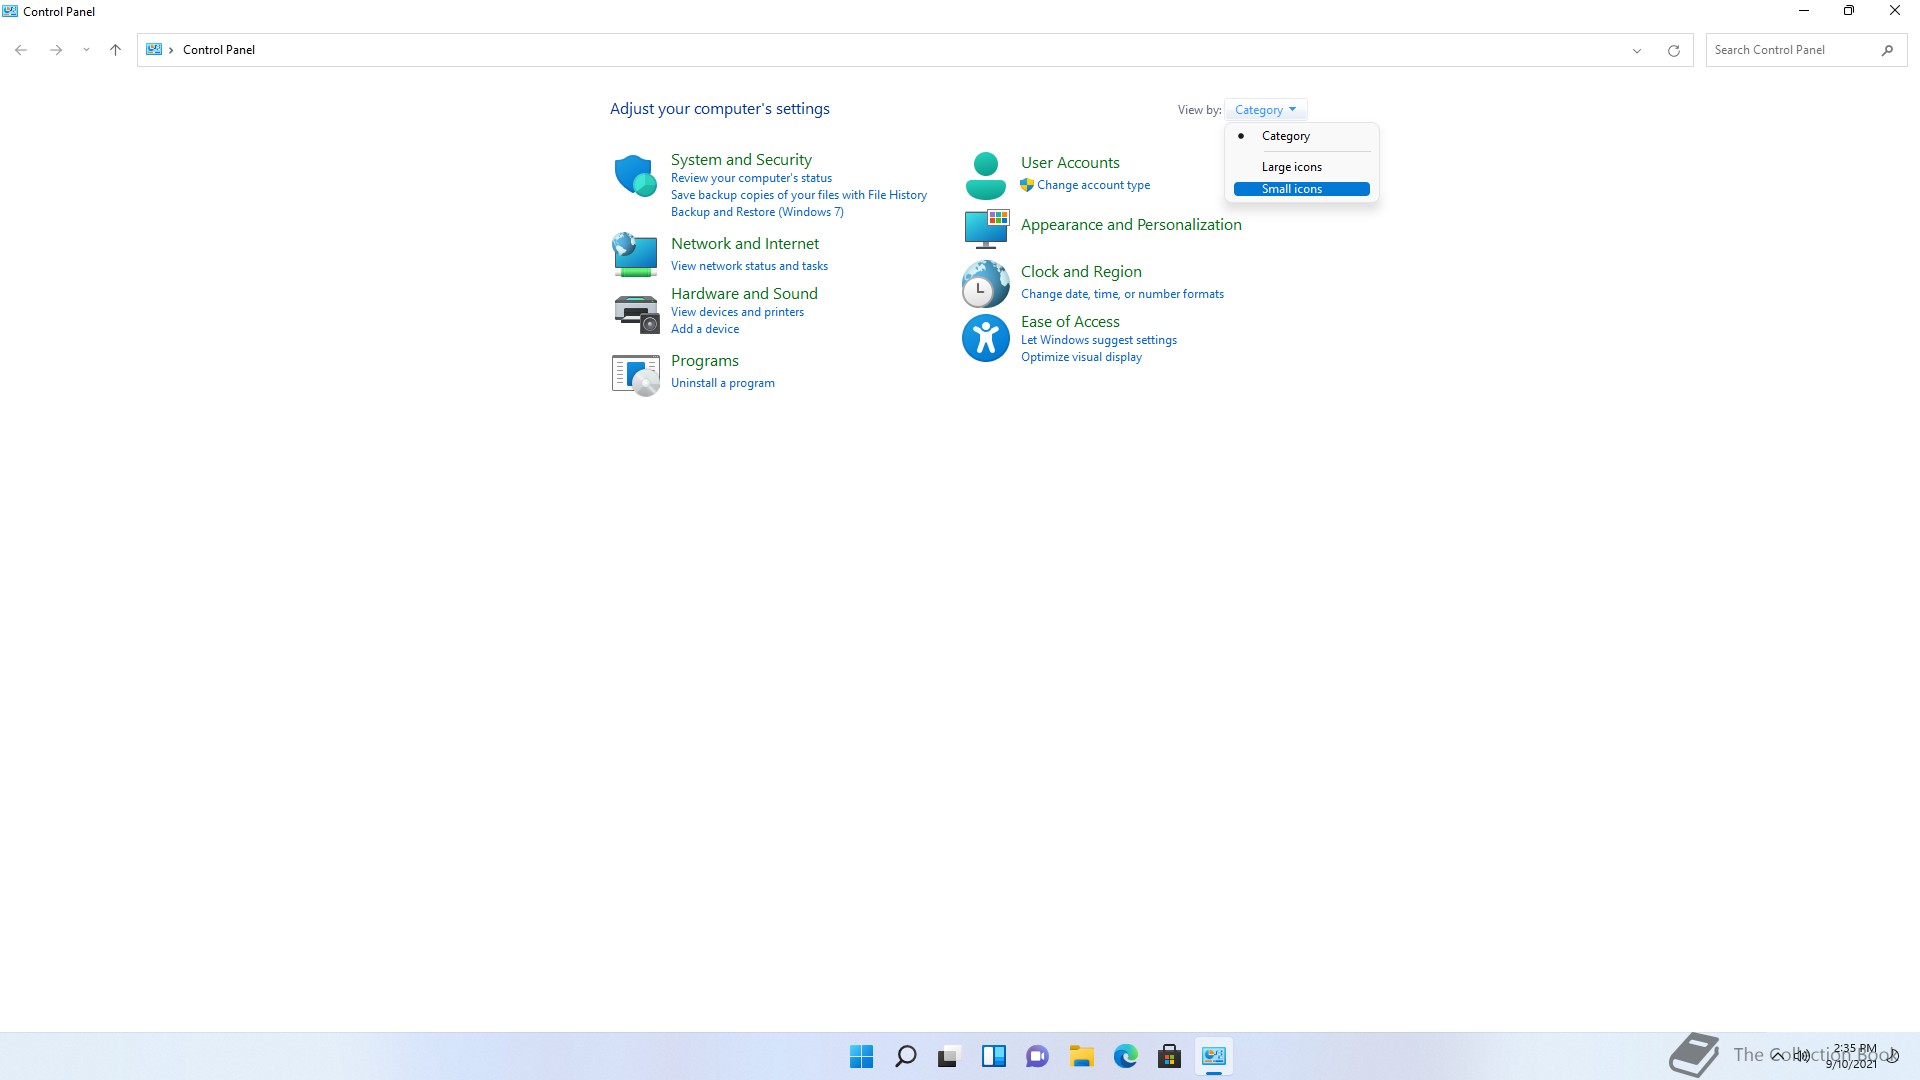Open Microsoft Store from the taskbar
The height and width of the screenshot is (1080, 1920).
[1169, 1056]
